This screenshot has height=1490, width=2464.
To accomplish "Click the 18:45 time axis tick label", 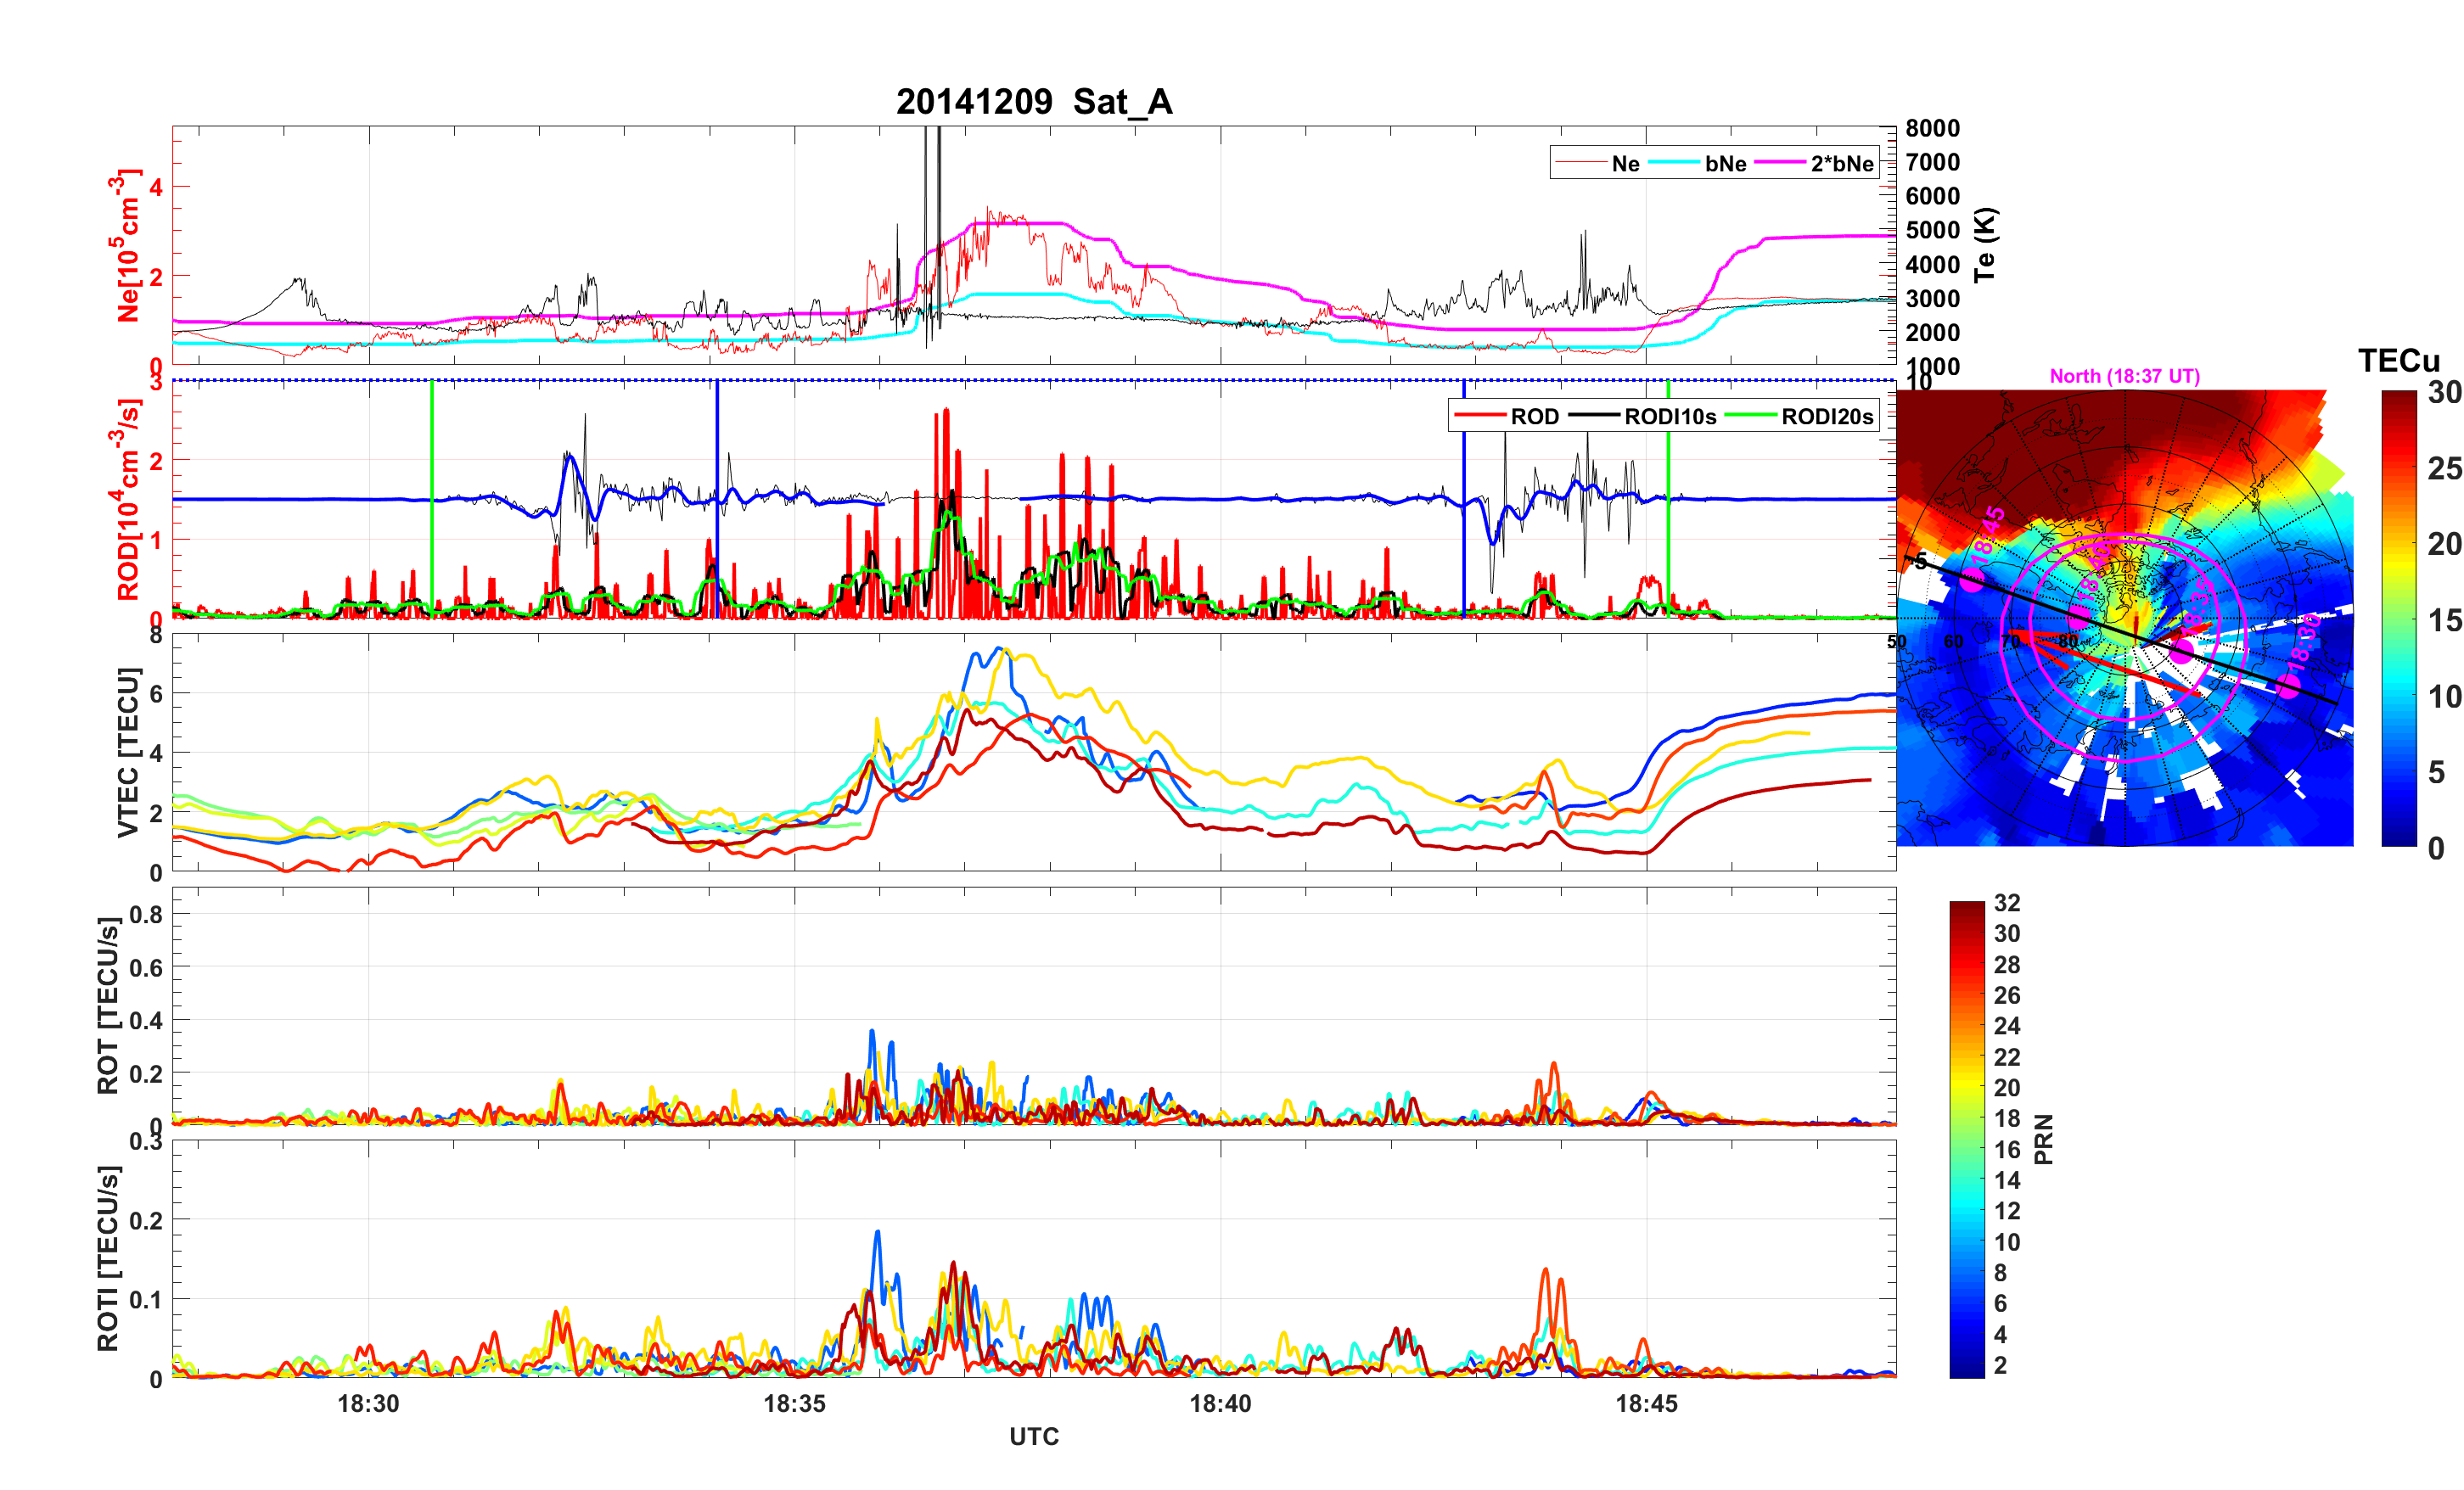I will pyautogui.click(x=1646, y=1403).
